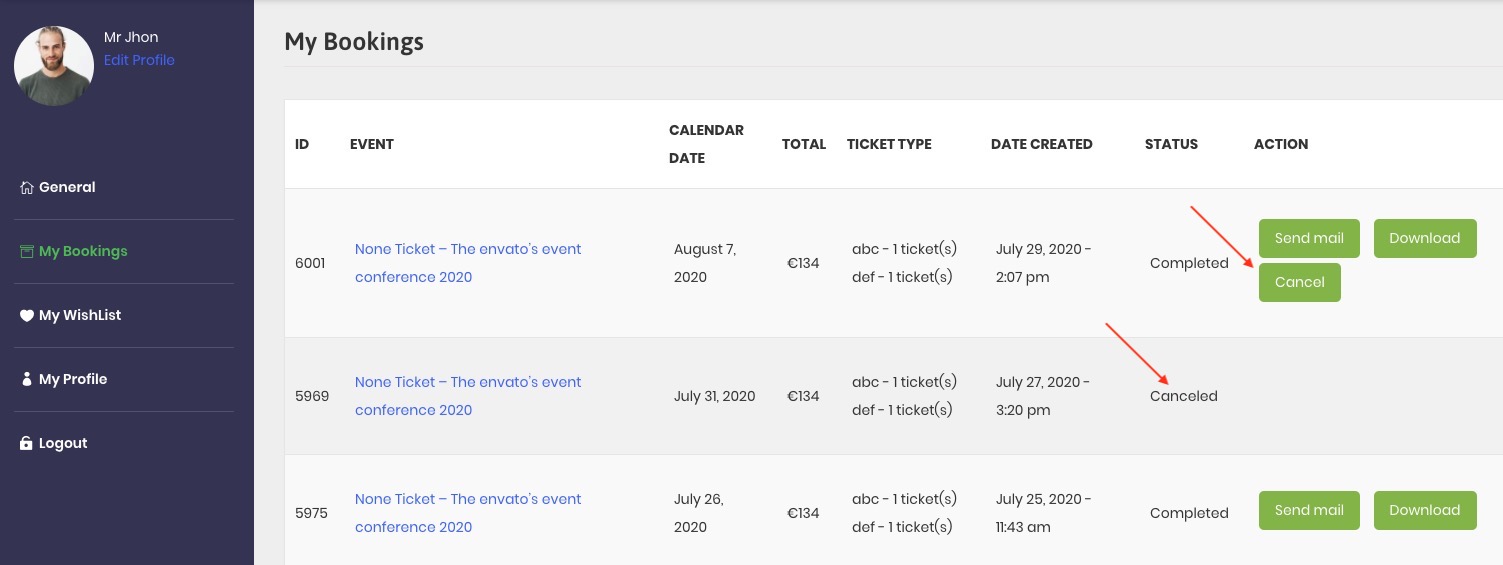1503x565 pixels.
Task: Download ticket for booking 6001
Action: [1425, 238]
